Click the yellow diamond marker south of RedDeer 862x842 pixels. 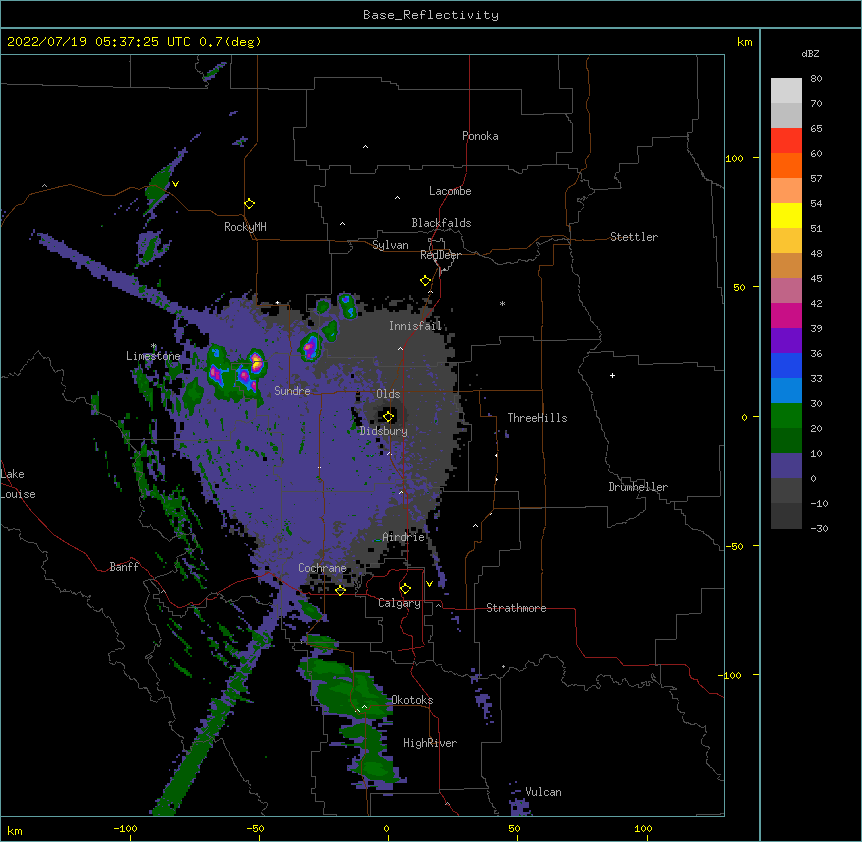pyautogui.click(x=425, y=281)
